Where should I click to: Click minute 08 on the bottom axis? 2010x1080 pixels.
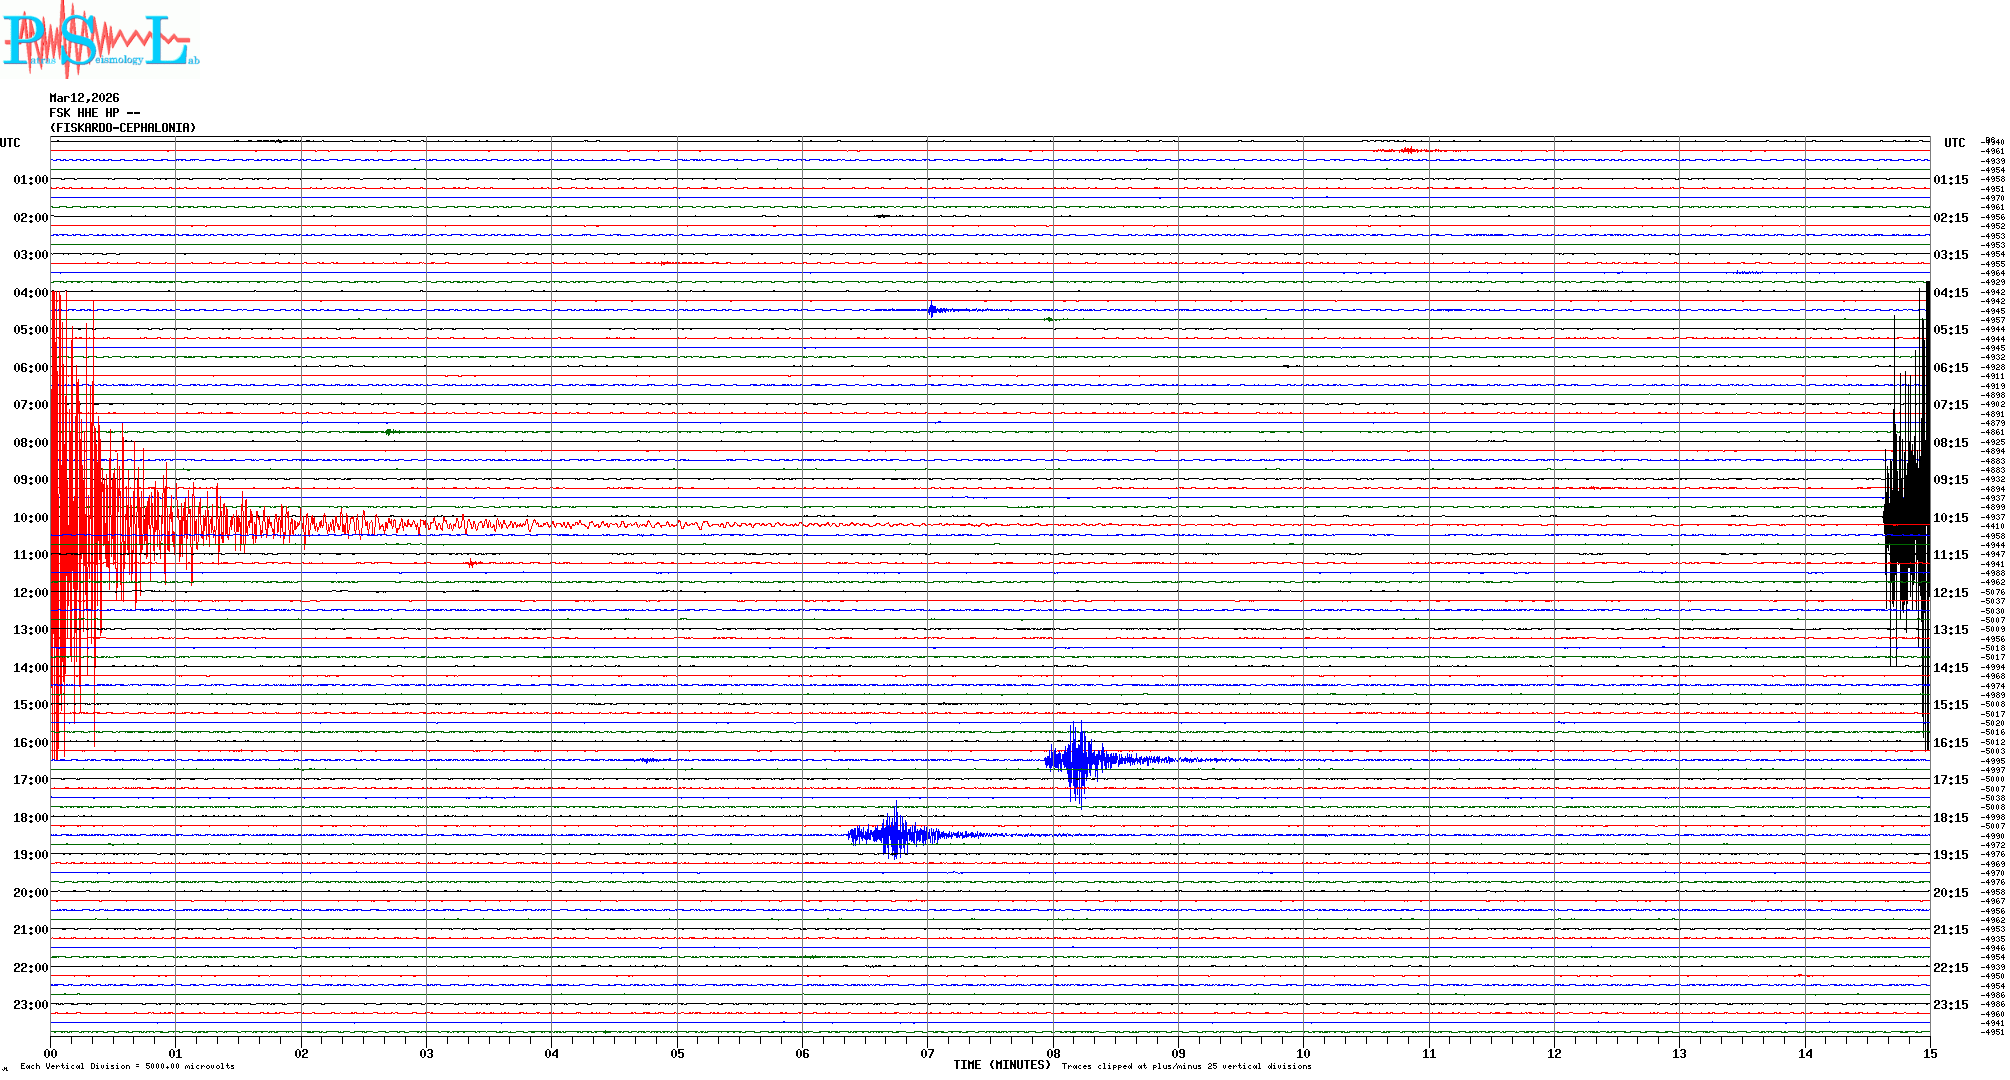[x=1053, y=1053]
